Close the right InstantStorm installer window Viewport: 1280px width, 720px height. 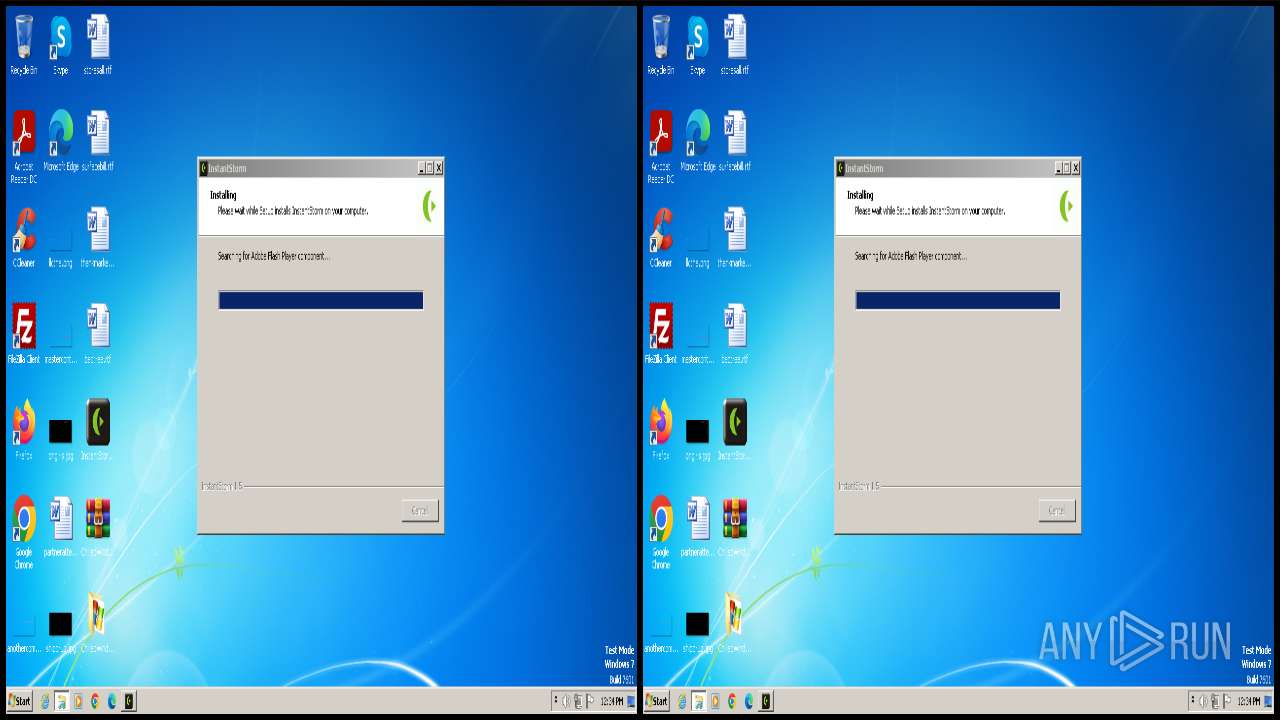1075,168
